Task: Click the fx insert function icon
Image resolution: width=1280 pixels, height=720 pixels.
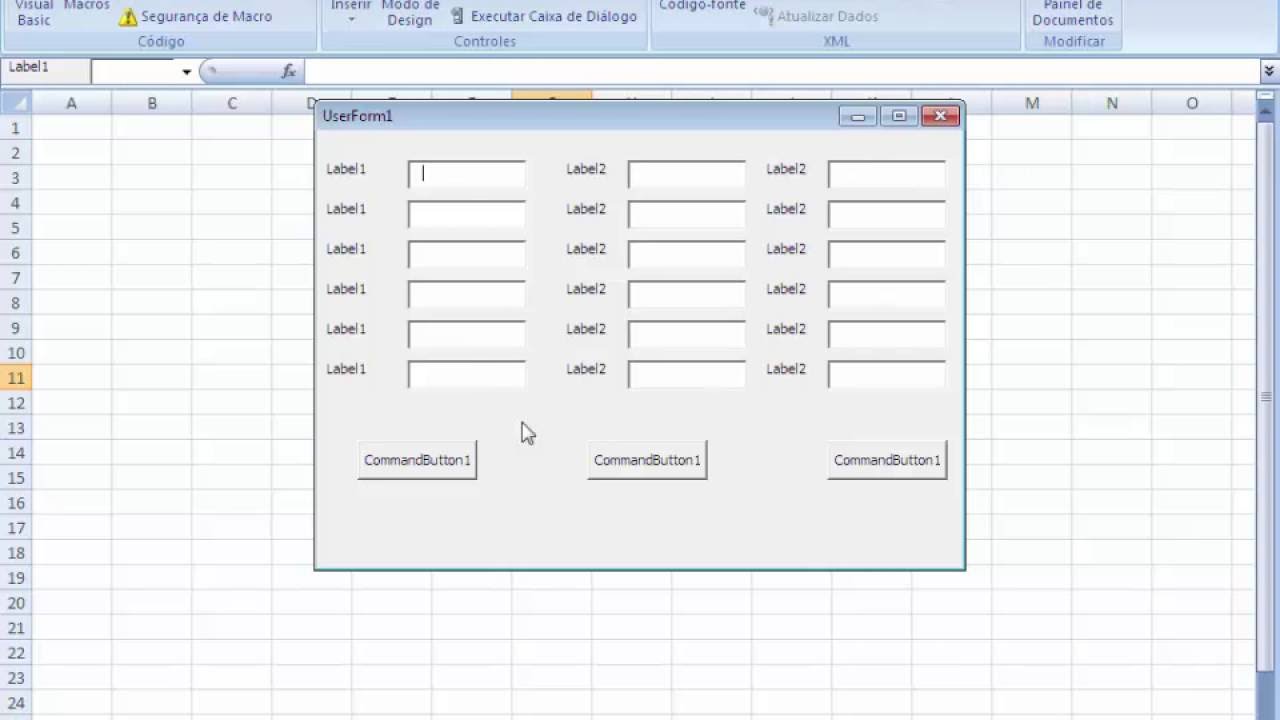Action: [288, 71]
